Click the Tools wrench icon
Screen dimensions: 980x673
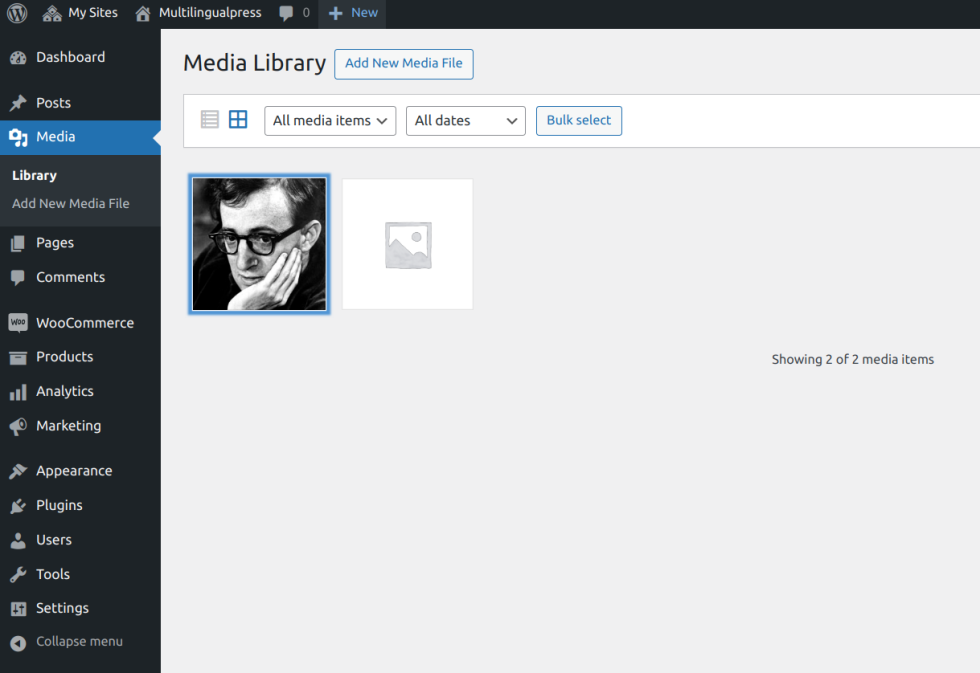point(18,574)
